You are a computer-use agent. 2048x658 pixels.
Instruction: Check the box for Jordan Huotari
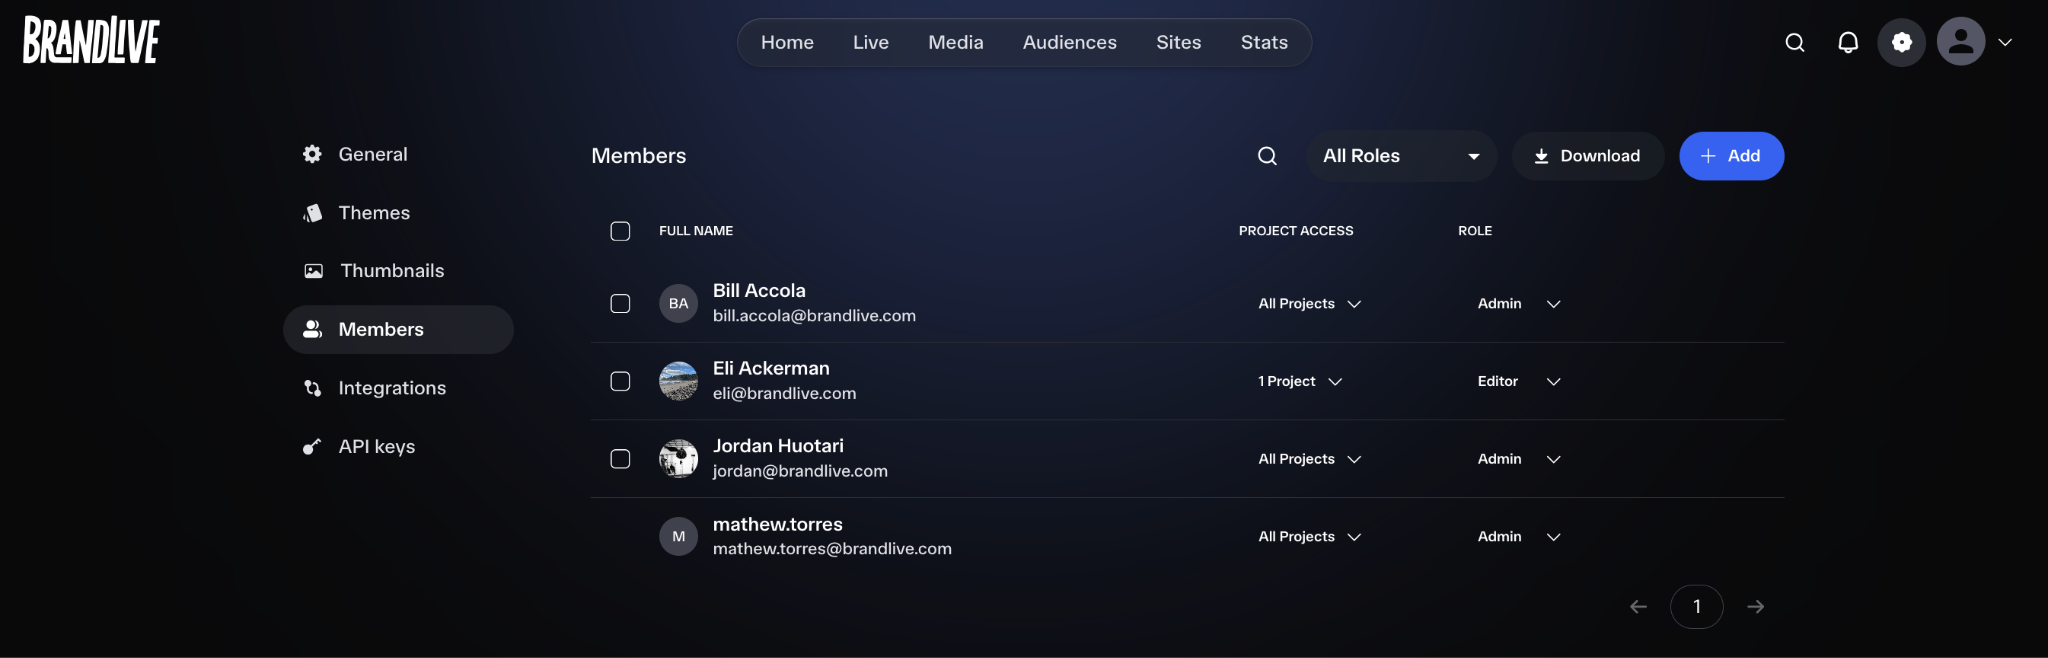tap(620, 459)
